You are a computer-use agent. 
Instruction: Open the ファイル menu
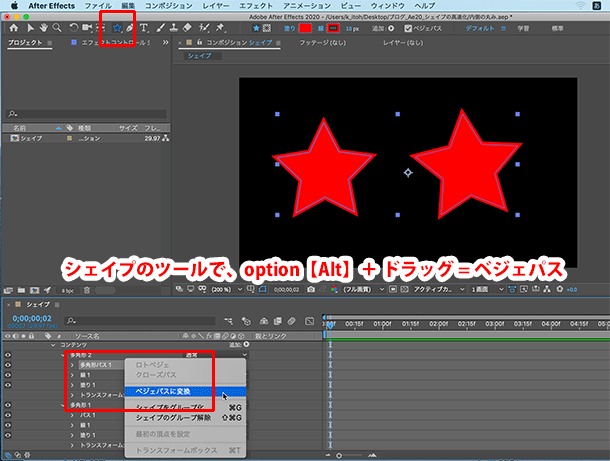click(98, 6)
